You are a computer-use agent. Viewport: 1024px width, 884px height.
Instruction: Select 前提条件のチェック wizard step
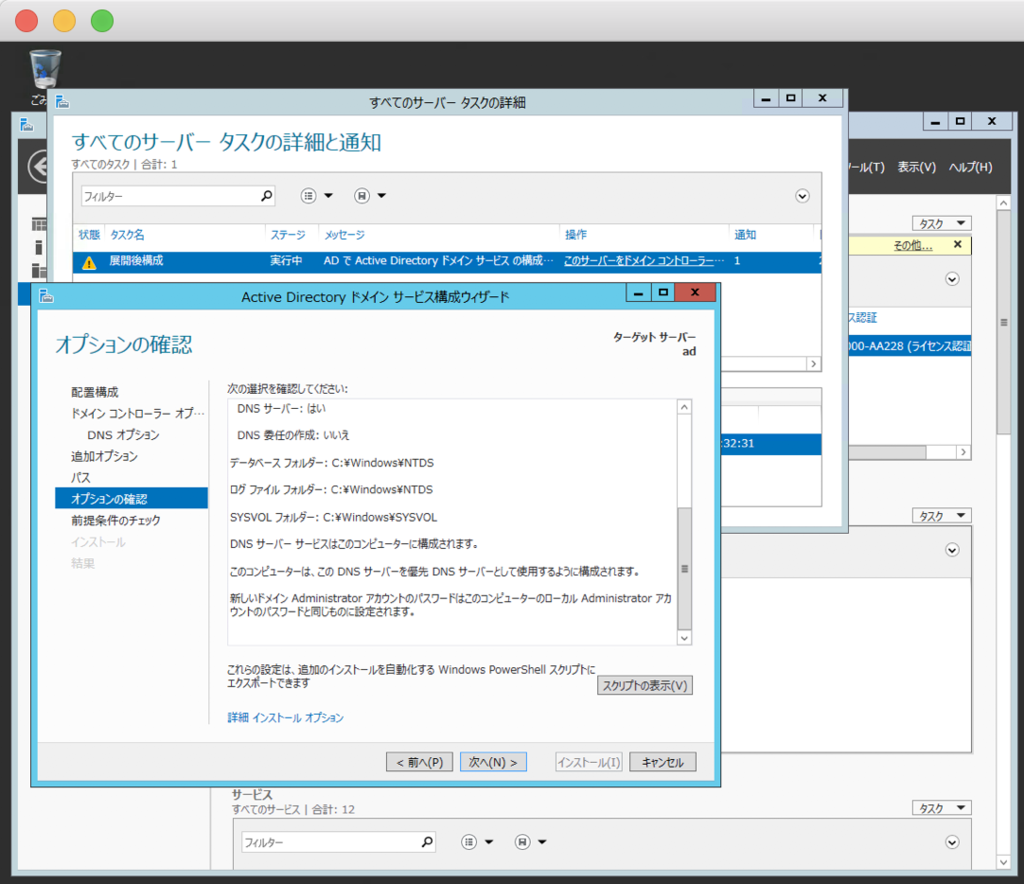click(x=115, y=520)
